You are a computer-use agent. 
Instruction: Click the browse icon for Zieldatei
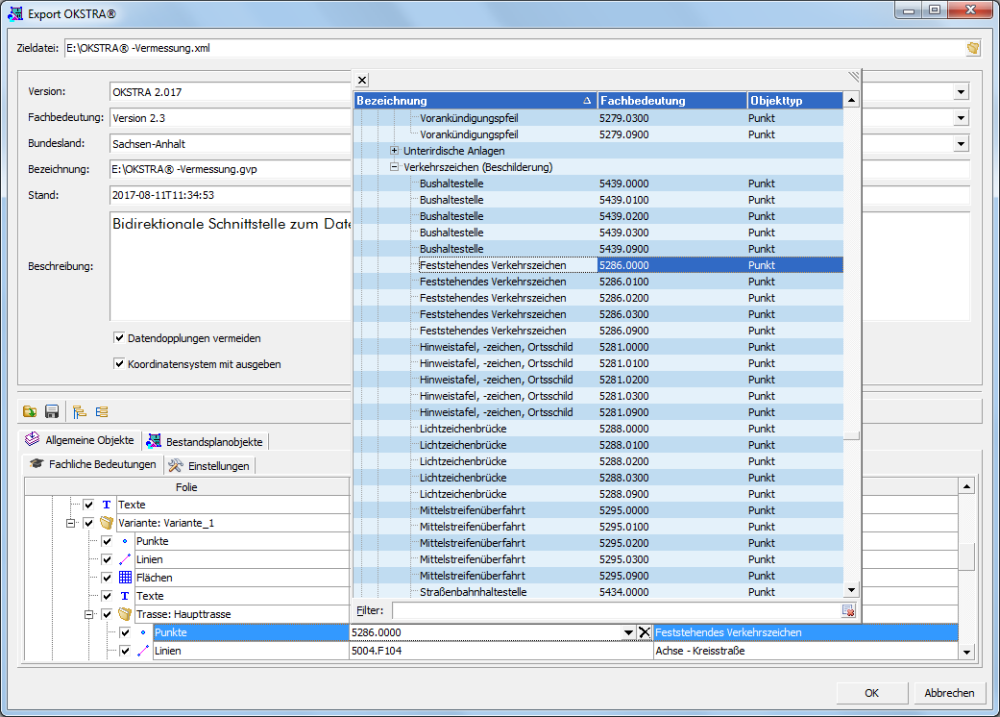(x=973, y=48)
